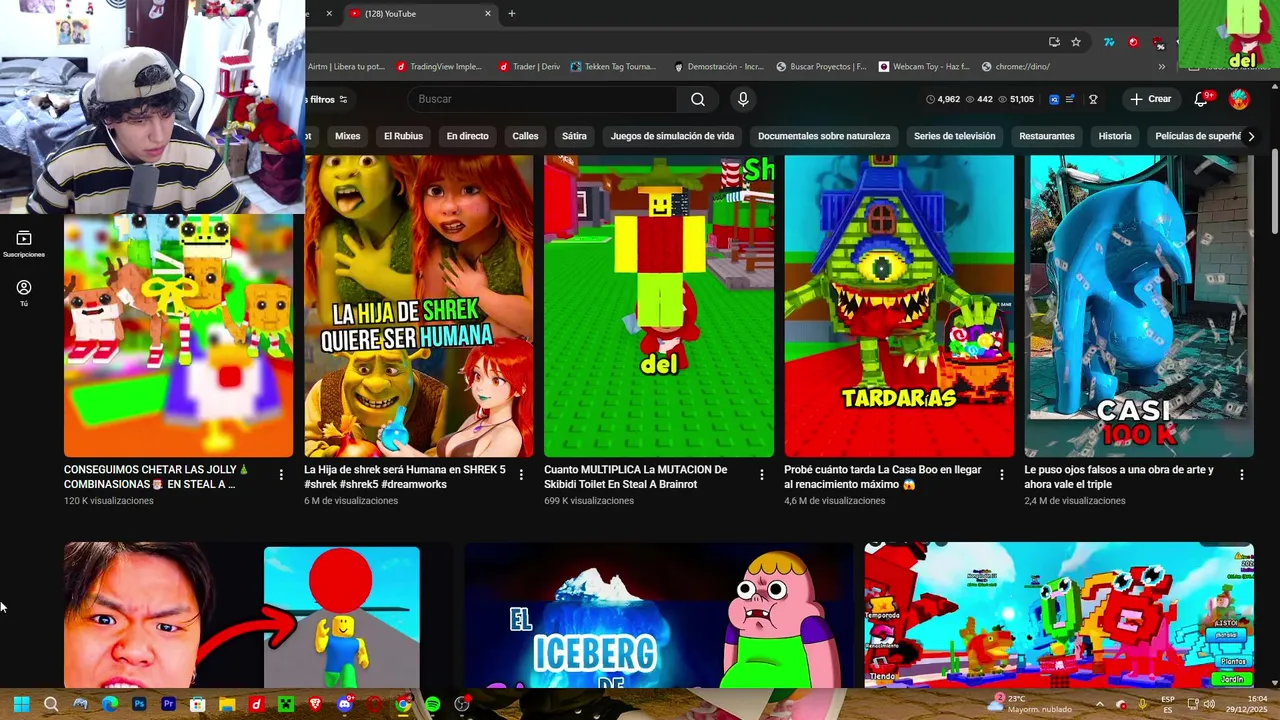The height and width of the screenshot is (720, 1280).
Task: Open the TARDARÍAS Casa Boo thumbnail
Action: [x=899, y=305]
